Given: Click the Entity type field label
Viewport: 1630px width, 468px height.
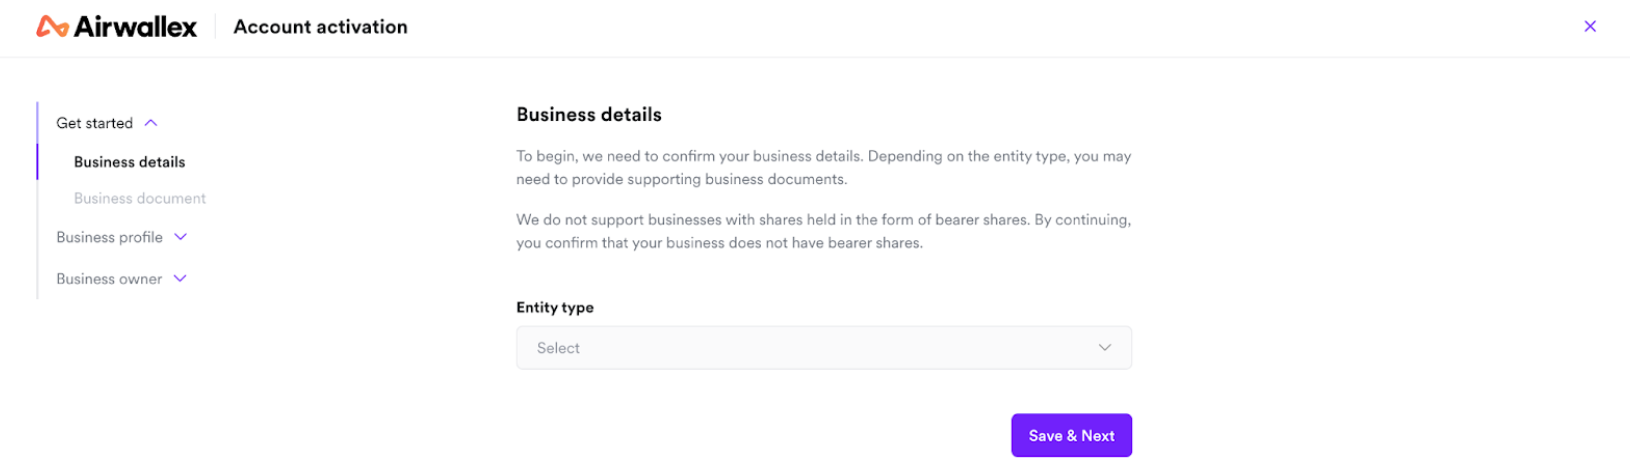Looking at the screenshot, I should (555, 308).
